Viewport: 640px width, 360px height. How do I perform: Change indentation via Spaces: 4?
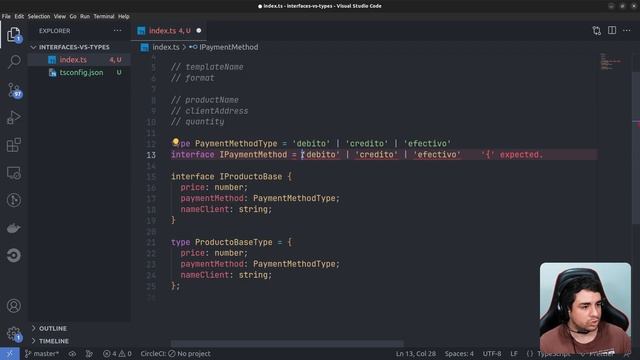click(459, 353)
